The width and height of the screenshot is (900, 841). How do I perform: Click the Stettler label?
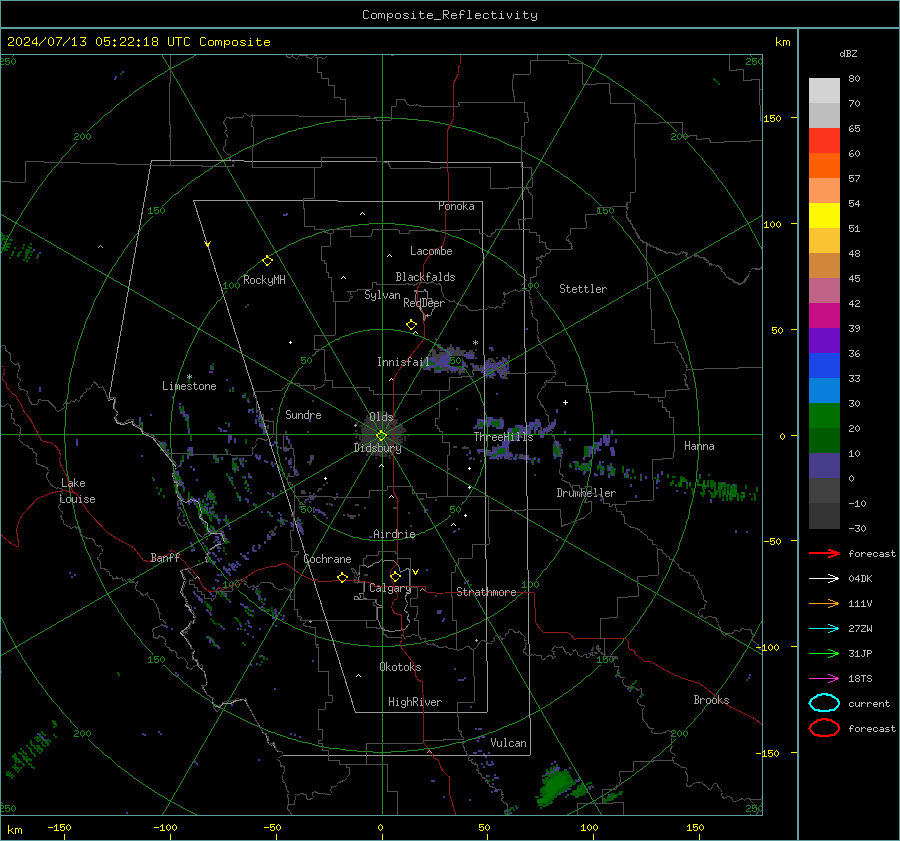point(583,289)
